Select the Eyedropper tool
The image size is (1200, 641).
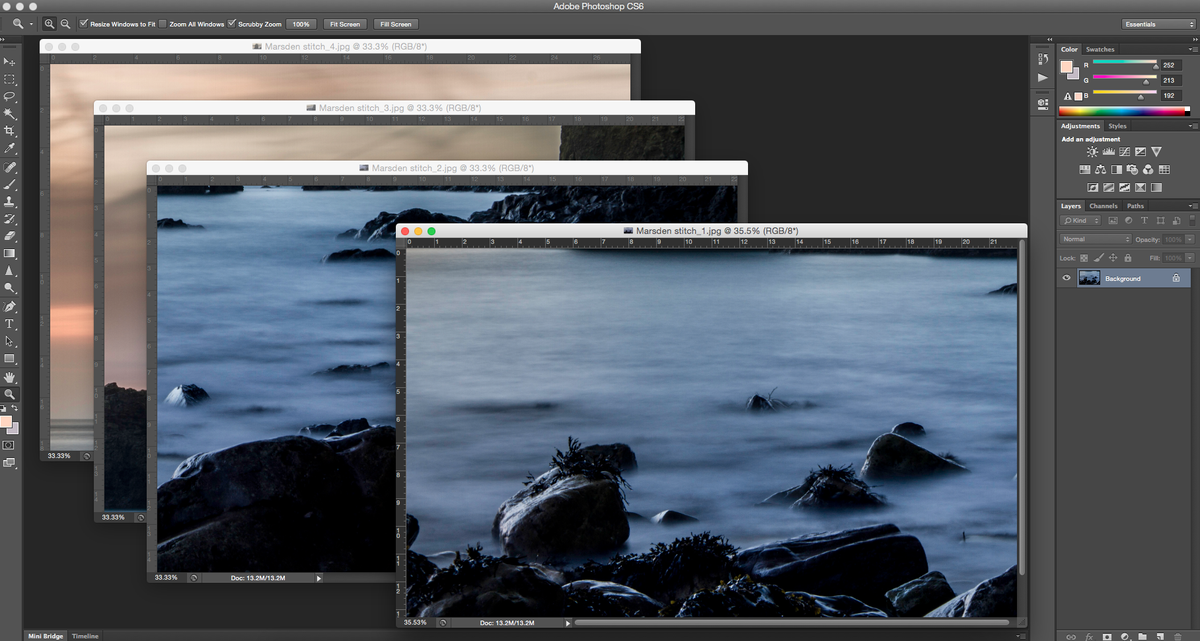10,148
